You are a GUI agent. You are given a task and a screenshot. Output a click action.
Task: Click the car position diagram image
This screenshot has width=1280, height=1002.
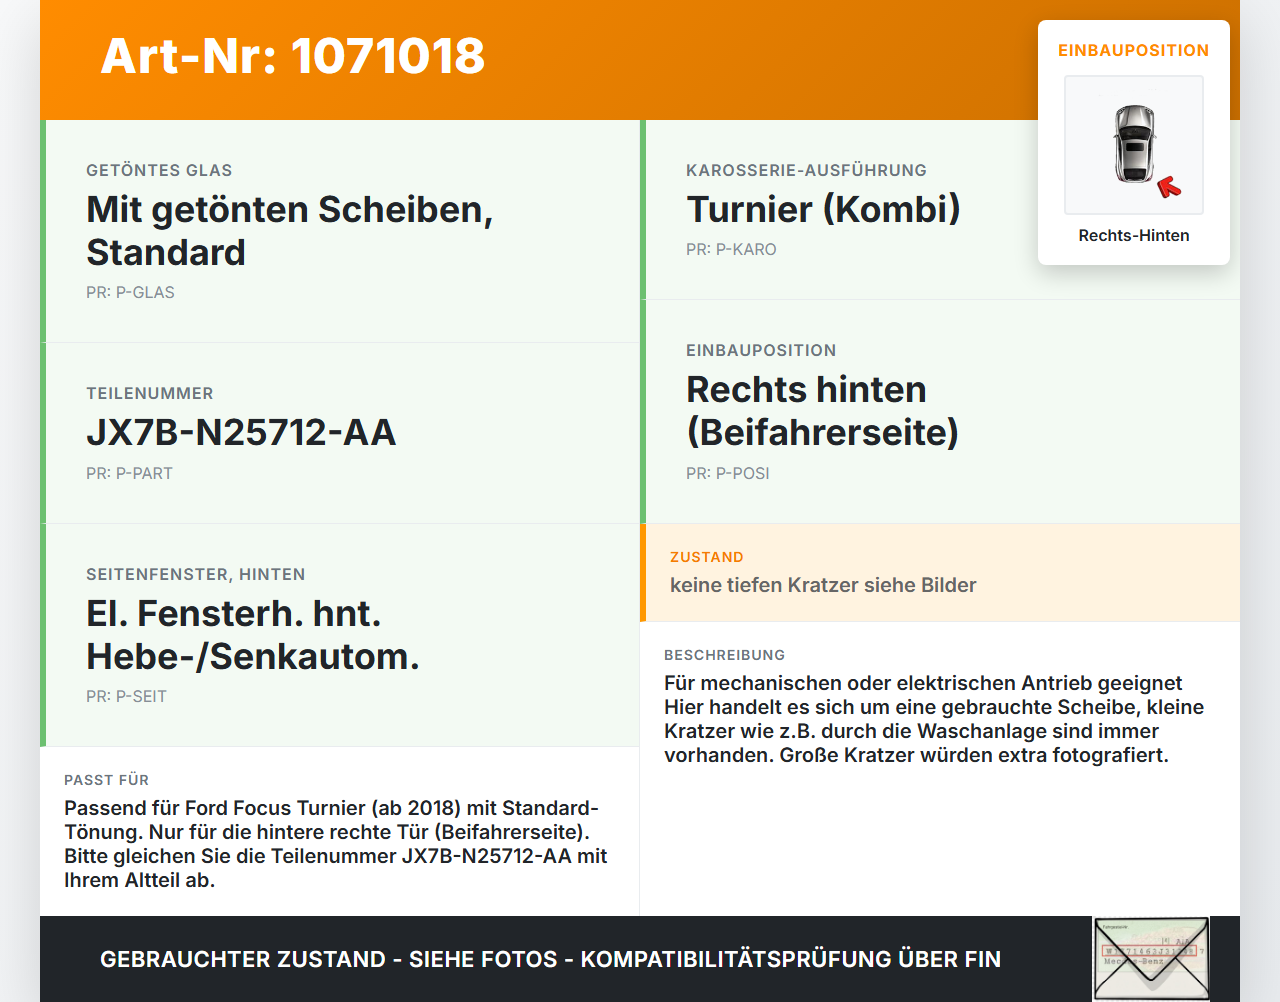[1134, 145]
